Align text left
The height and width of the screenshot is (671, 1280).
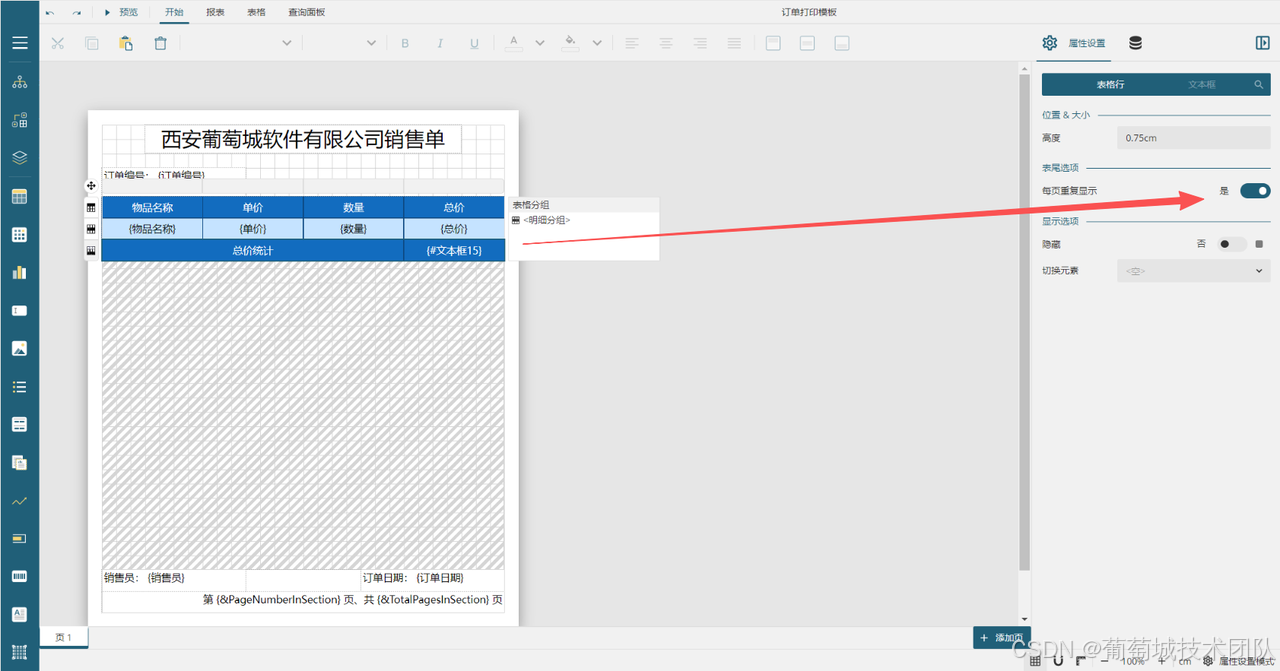click(632, 43)
